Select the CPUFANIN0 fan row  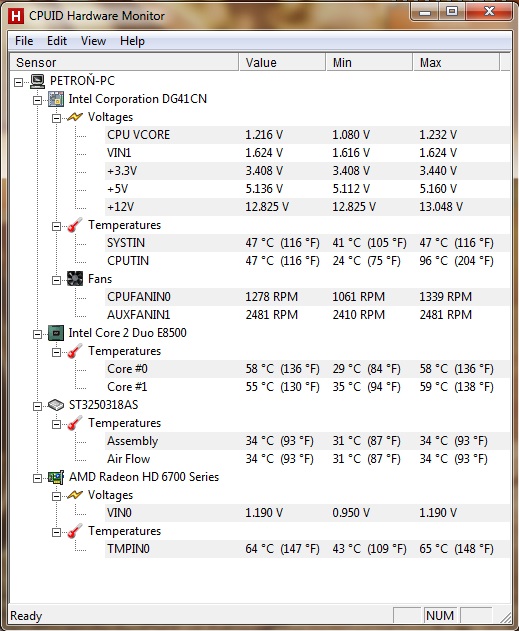point(307,297)
